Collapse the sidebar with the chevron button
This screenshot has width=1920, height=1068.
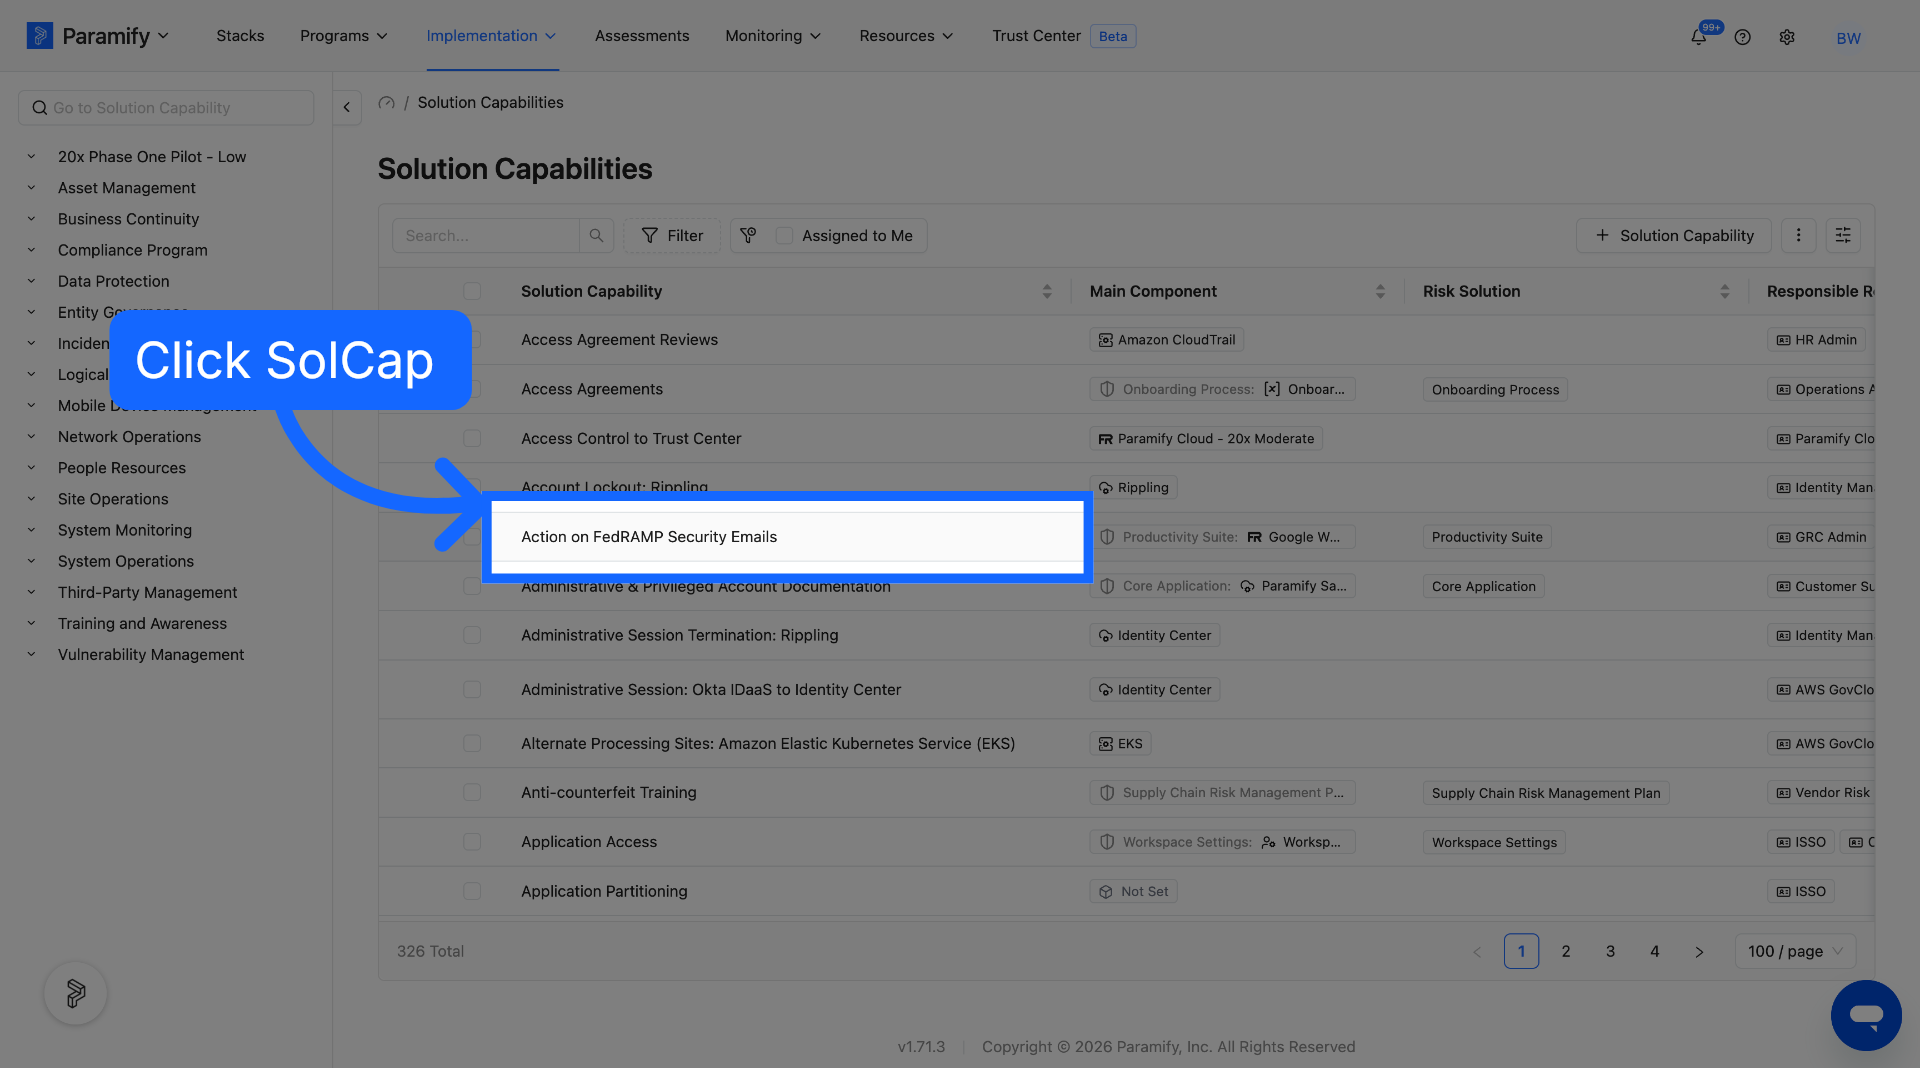pyautogui.click(x=347, y=107)
